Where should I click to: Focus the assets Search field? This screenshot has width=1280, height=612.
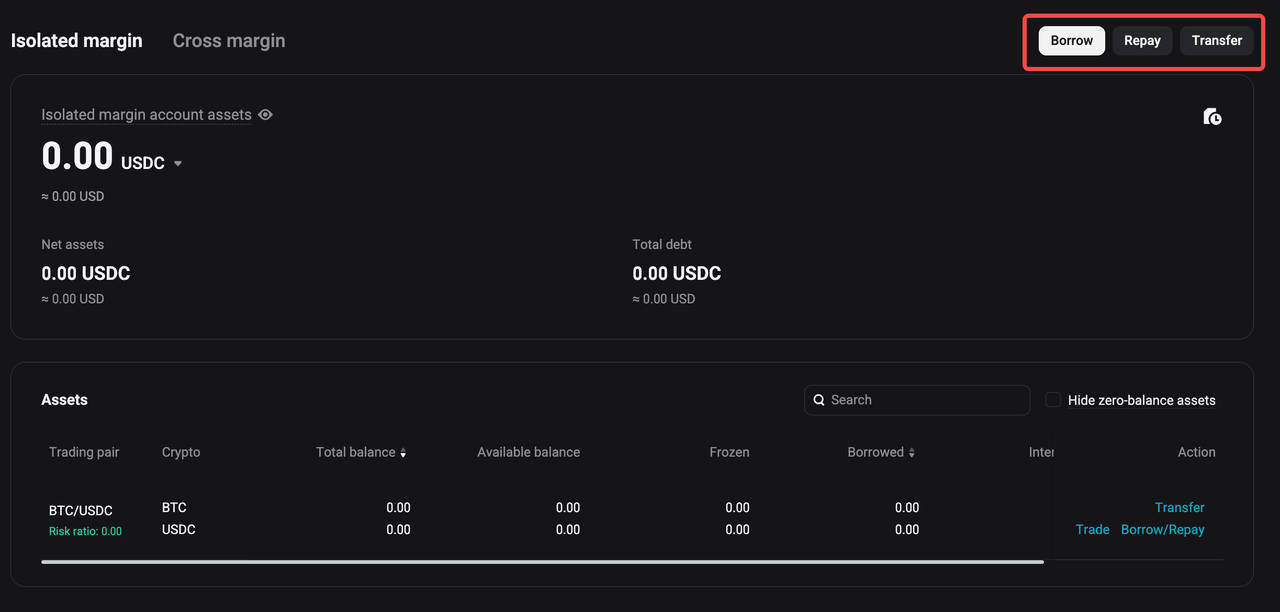(x=917, y=400)
